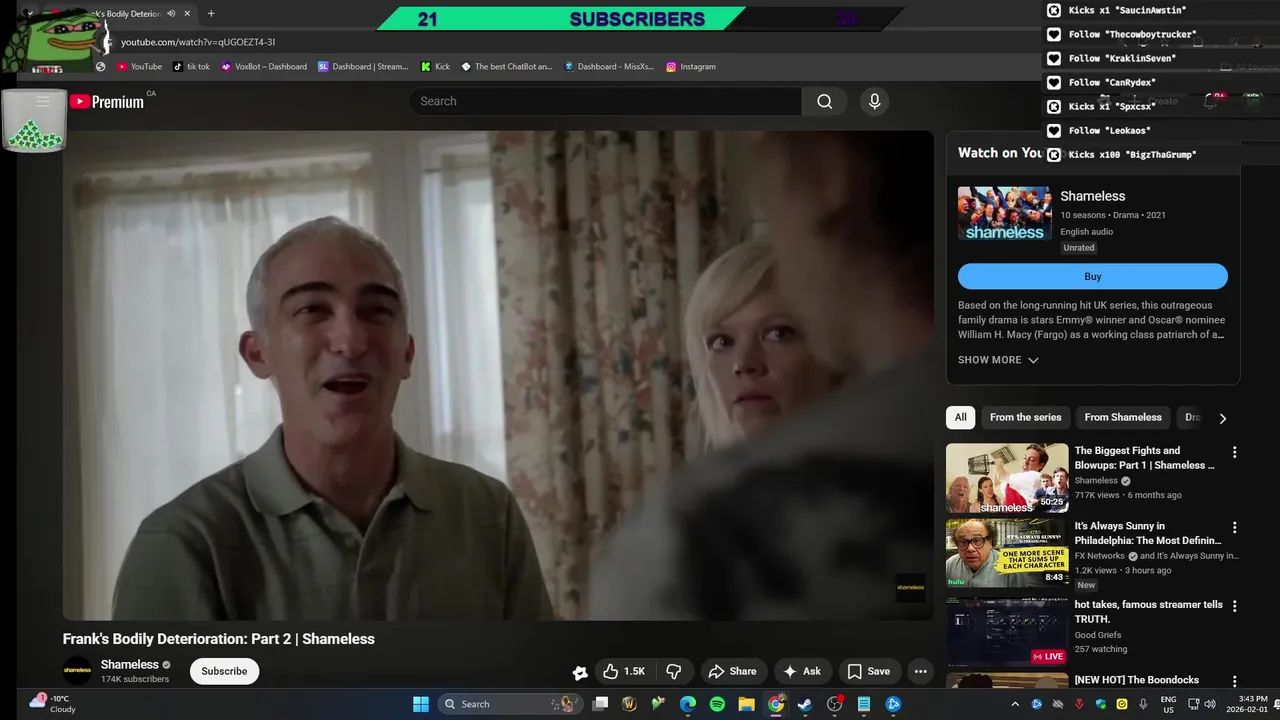Open a new browser tab
The width and height of the screenshot is (1280, 720).
(211, 14)
